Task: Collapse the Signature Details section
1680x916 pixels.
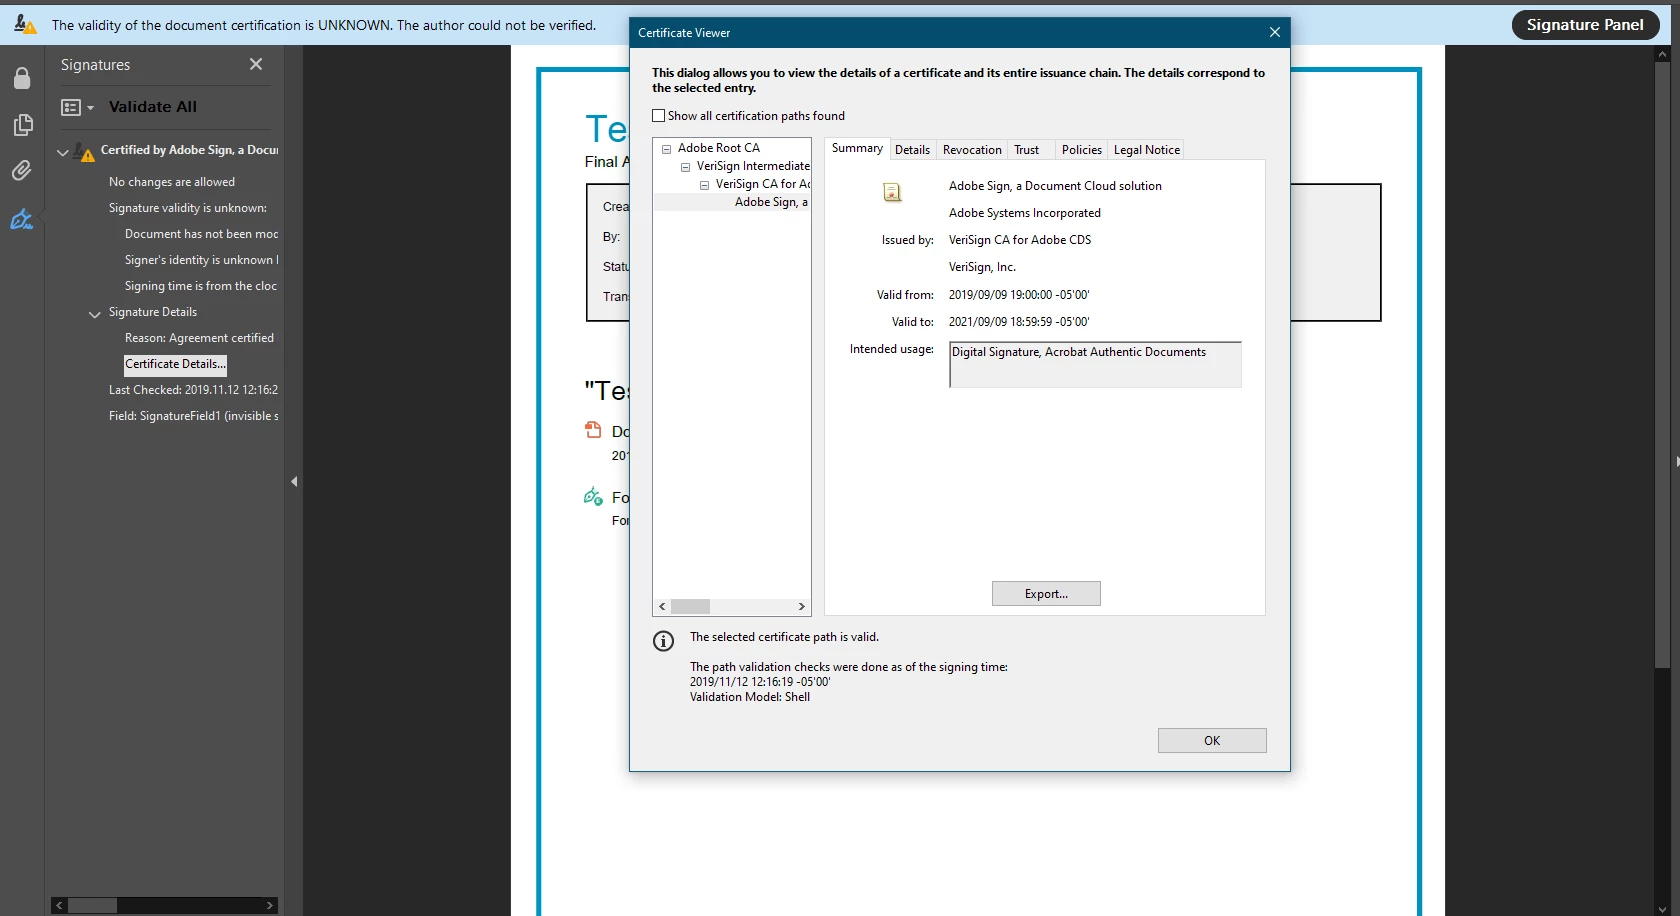Action: pos(95,314)
